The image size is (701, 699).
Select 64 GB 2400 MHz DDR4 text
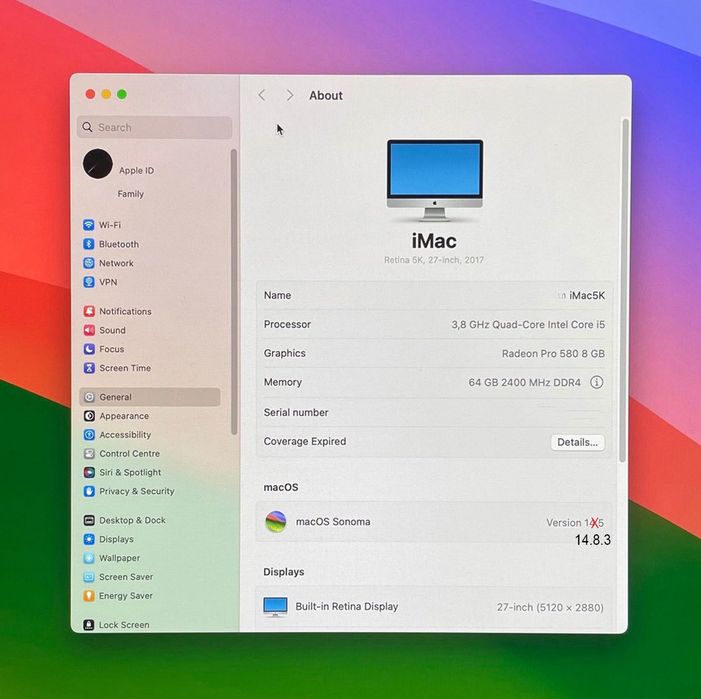coord(524,383)
